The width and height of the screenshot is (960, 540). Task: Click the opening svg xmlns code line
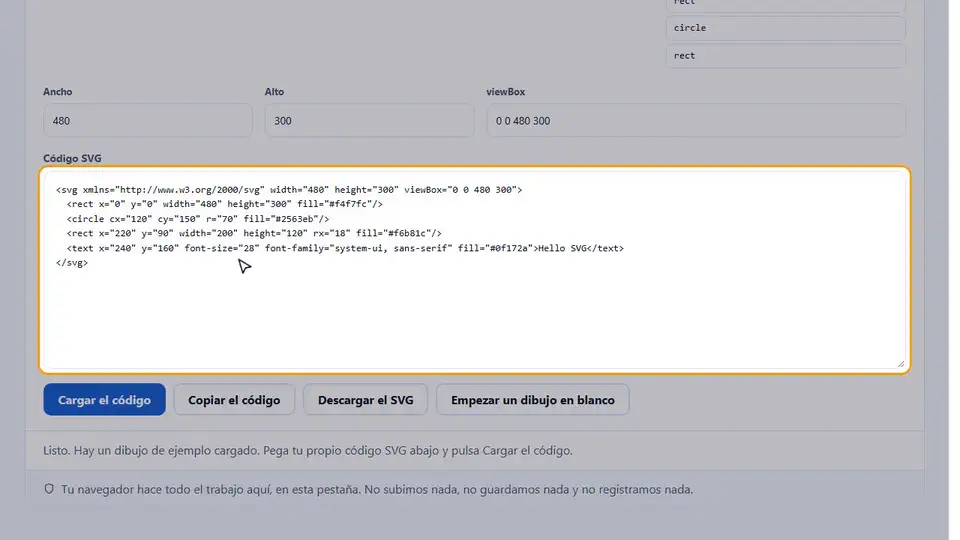(289, 190)
